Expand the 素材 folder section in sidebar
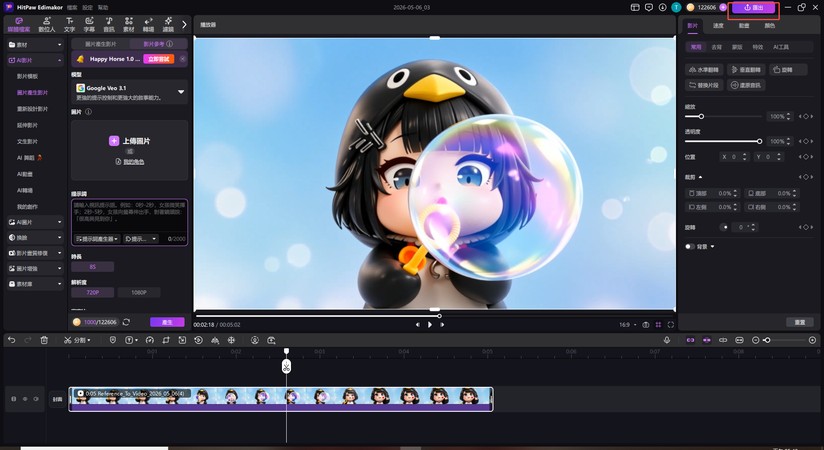The height and width of the screenshot is (450, 824). click(x=35, y=45)
